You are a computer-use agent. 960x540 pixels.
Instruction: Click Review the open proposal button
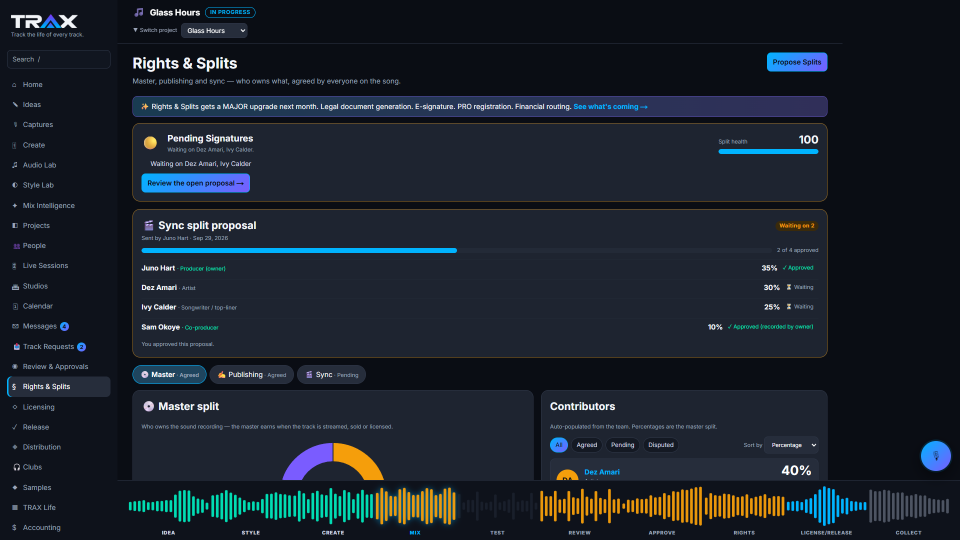coord(195,183)
